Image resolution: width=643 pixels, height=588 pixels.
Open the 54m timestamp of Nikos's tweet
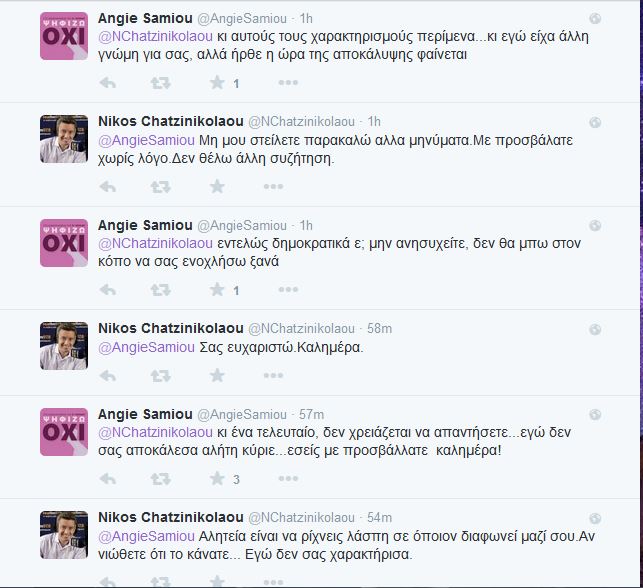[378, 517]
